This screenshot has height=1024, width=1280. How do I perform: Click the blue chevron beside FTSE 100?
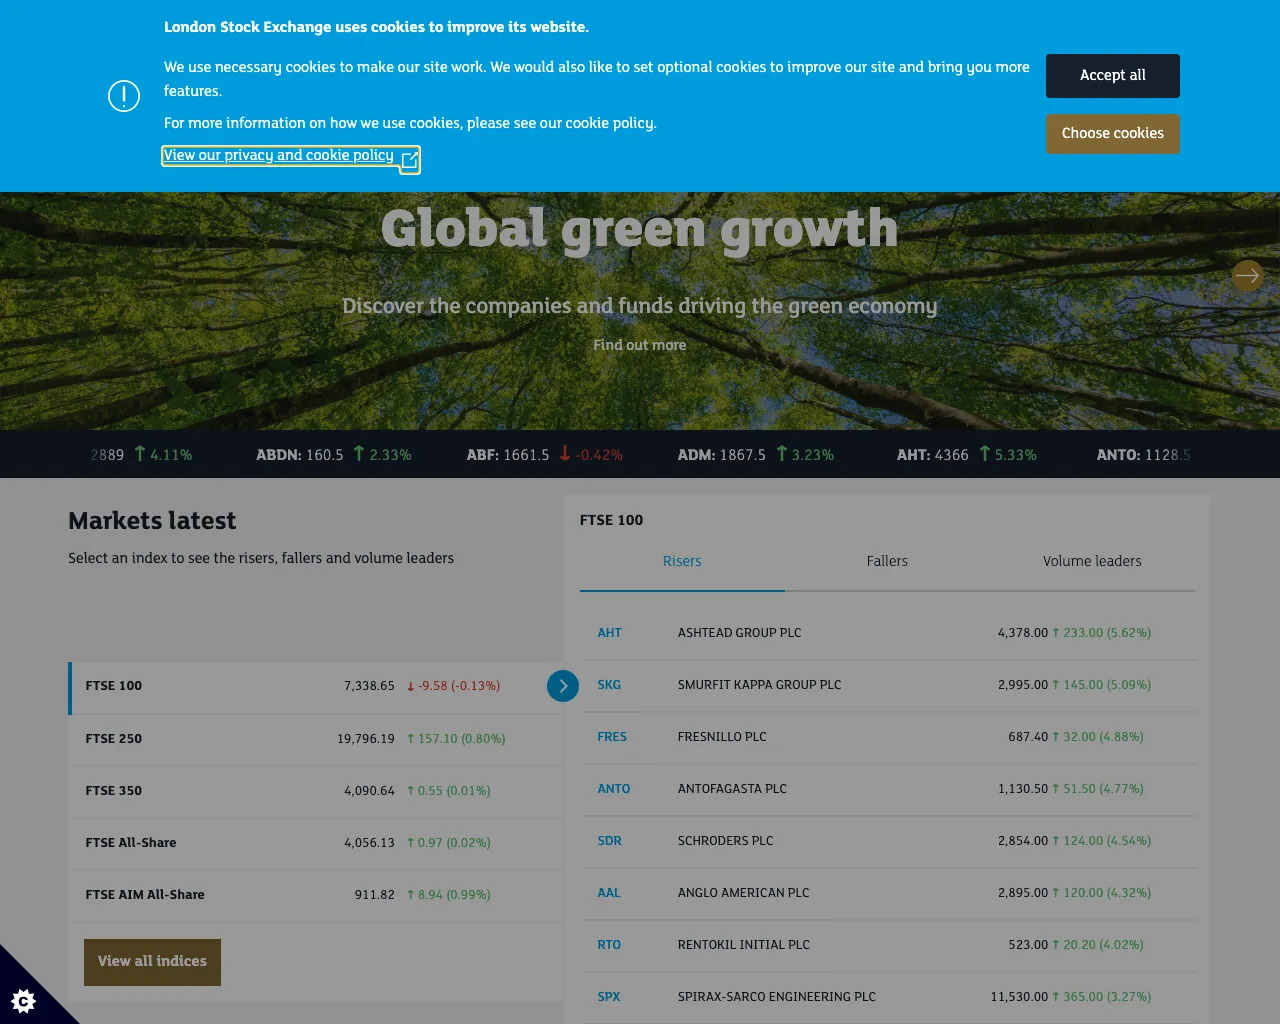[563, 686]
